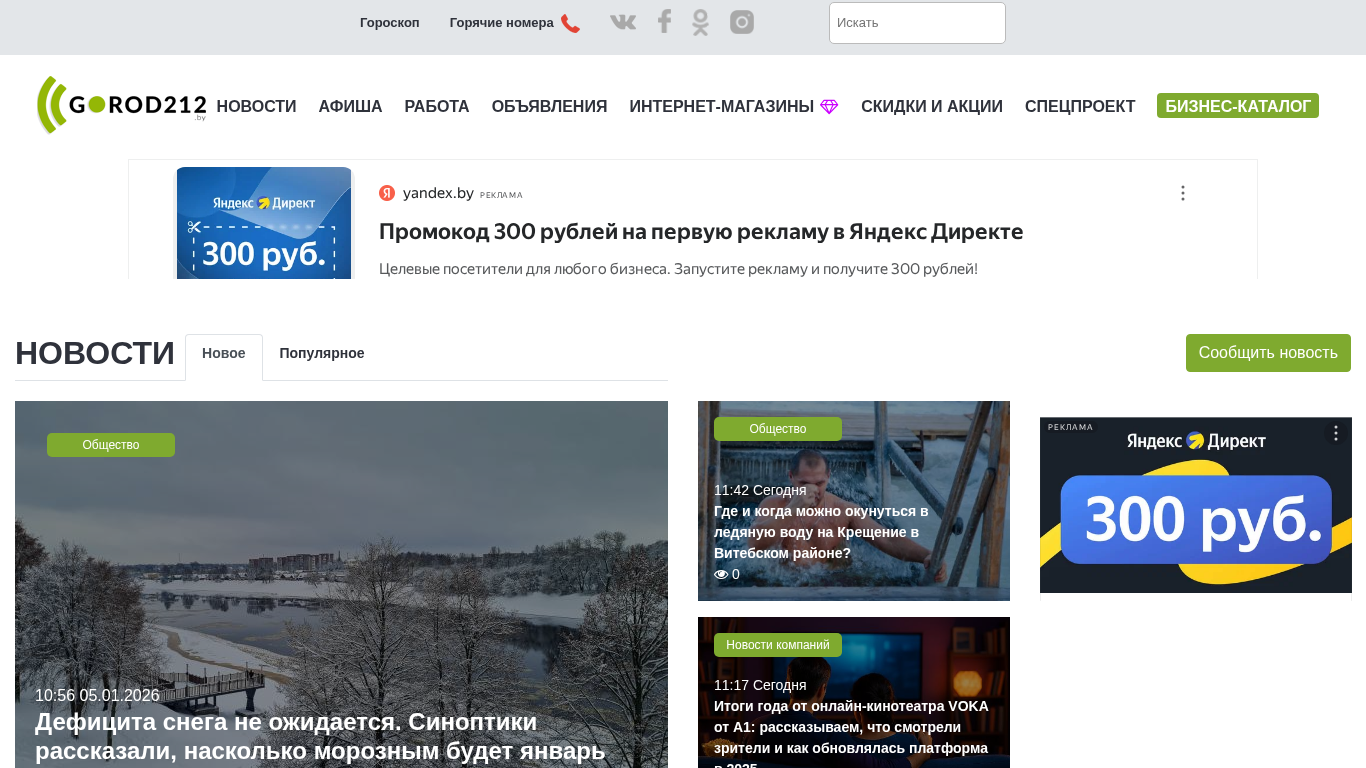Click the Gorod212 site logo
This screenshot has height=768, width=1366.
click(x=121, y=105)
